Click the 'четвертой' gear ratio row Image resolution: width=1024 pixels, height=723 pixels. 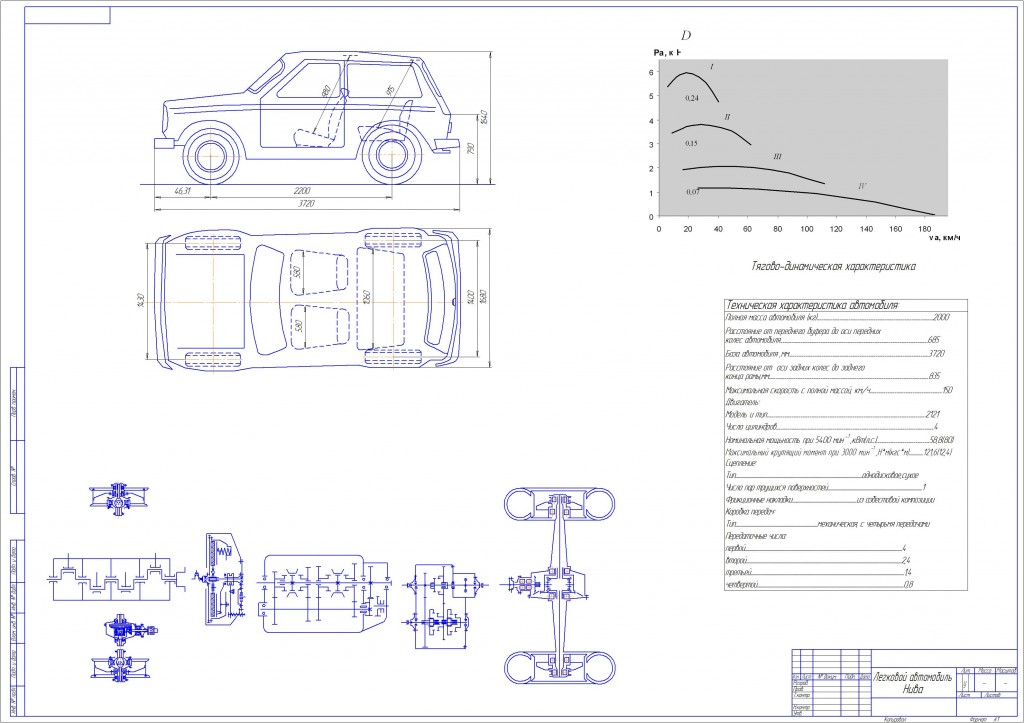point(820,585)
